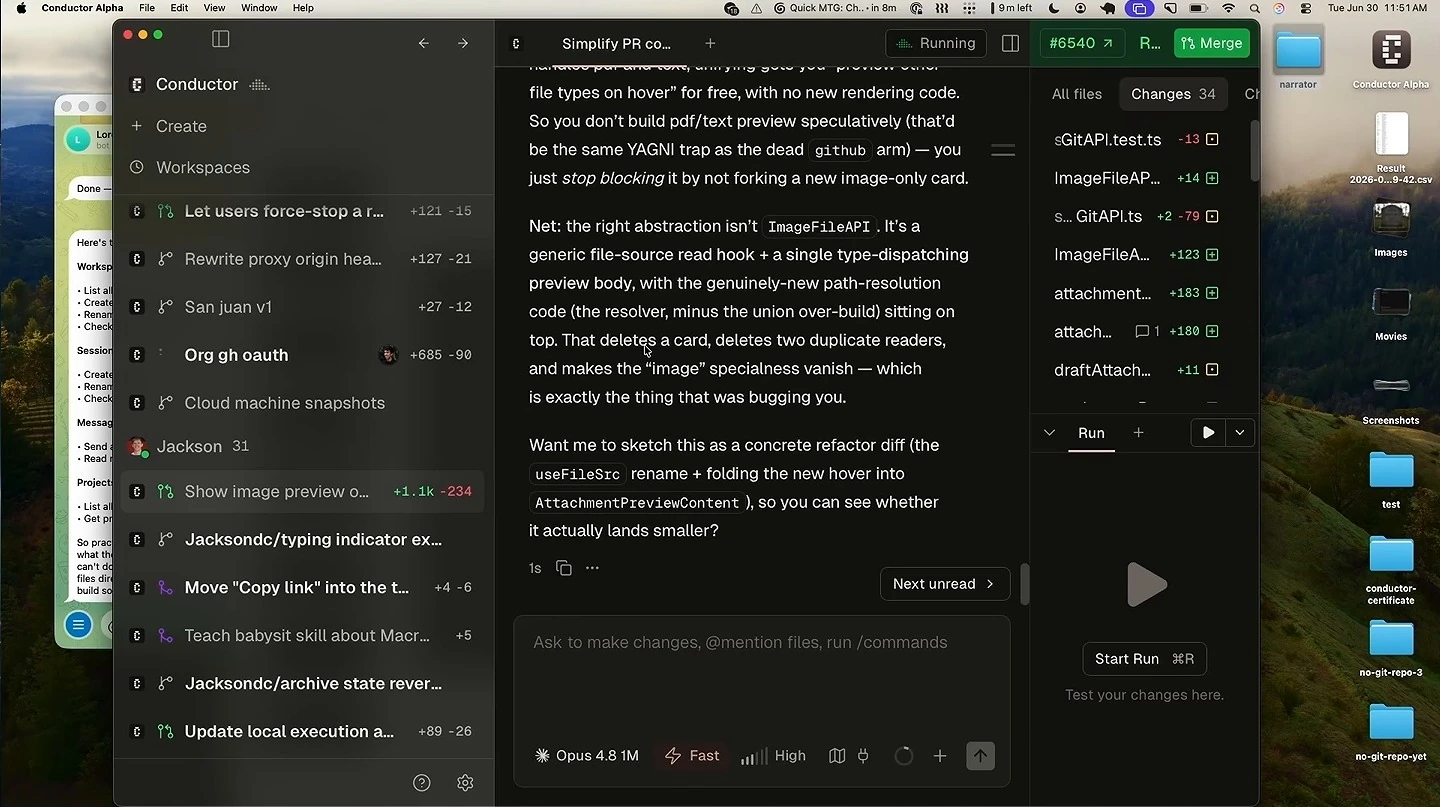Screen dimensions: 1440x807
Task: Open the ImageFileAP... +14 file row
Action: (1137, 178)
